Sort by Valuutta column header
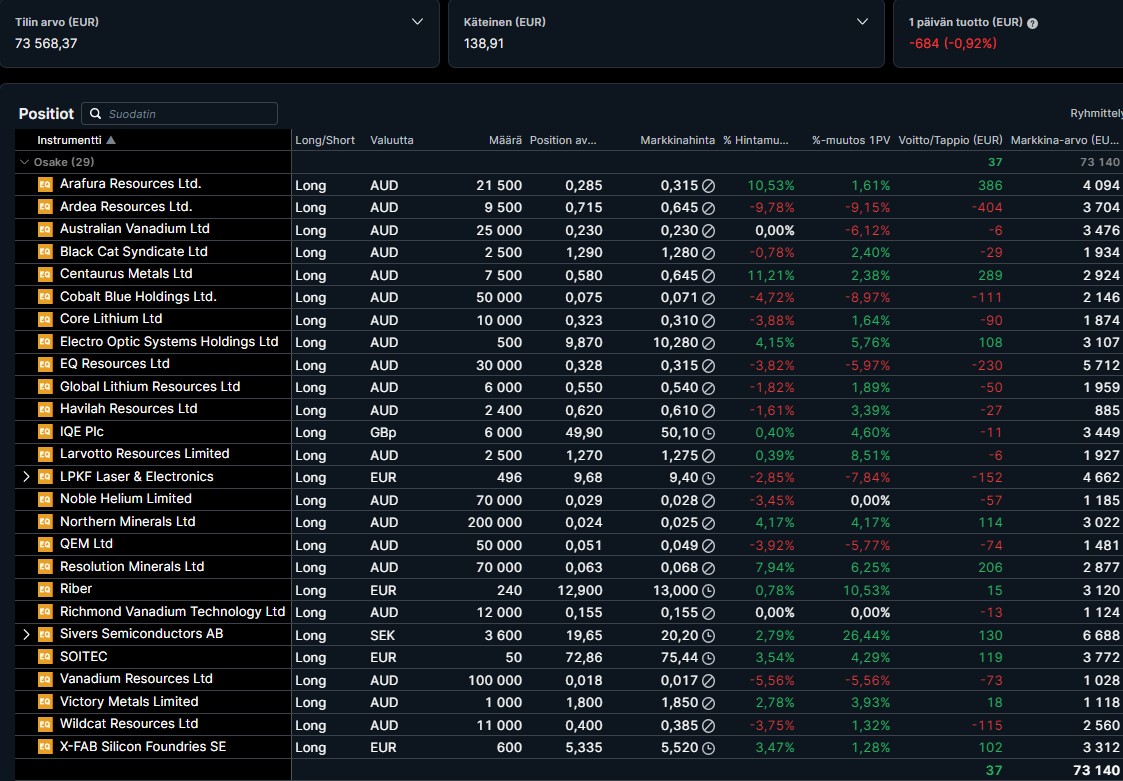 pyautogui.click(x=392, y=140)
